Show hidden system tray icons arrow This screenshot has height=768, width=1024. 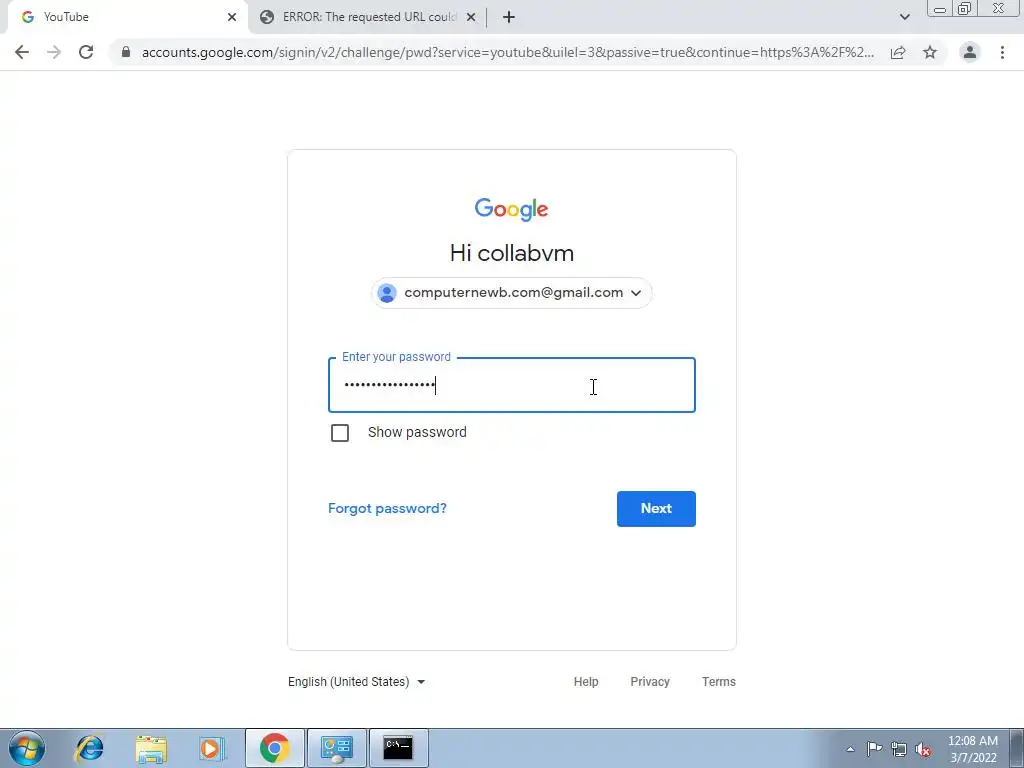point(850,749)
